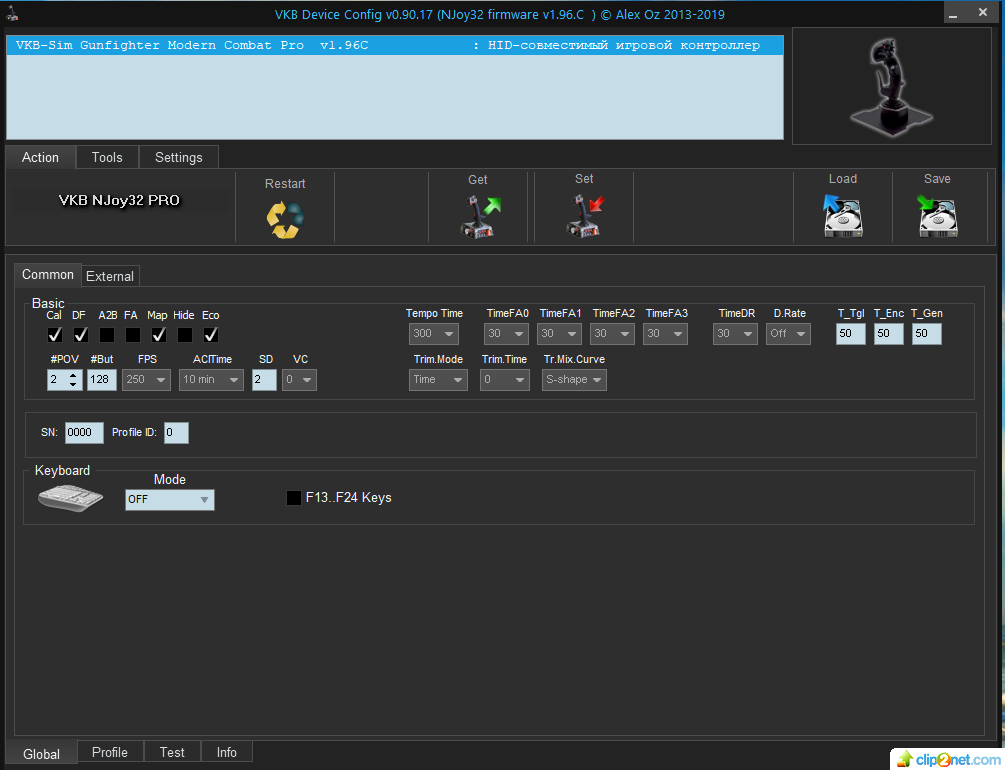Open the Tr.Mix.Curve dropdown

574,380
